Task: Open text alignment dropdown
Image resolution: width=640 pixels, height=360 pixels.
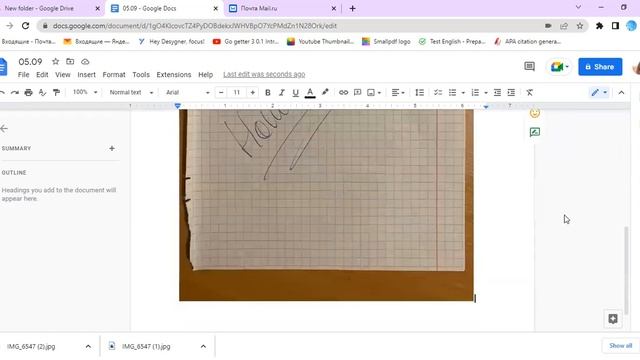Action: 398,93
